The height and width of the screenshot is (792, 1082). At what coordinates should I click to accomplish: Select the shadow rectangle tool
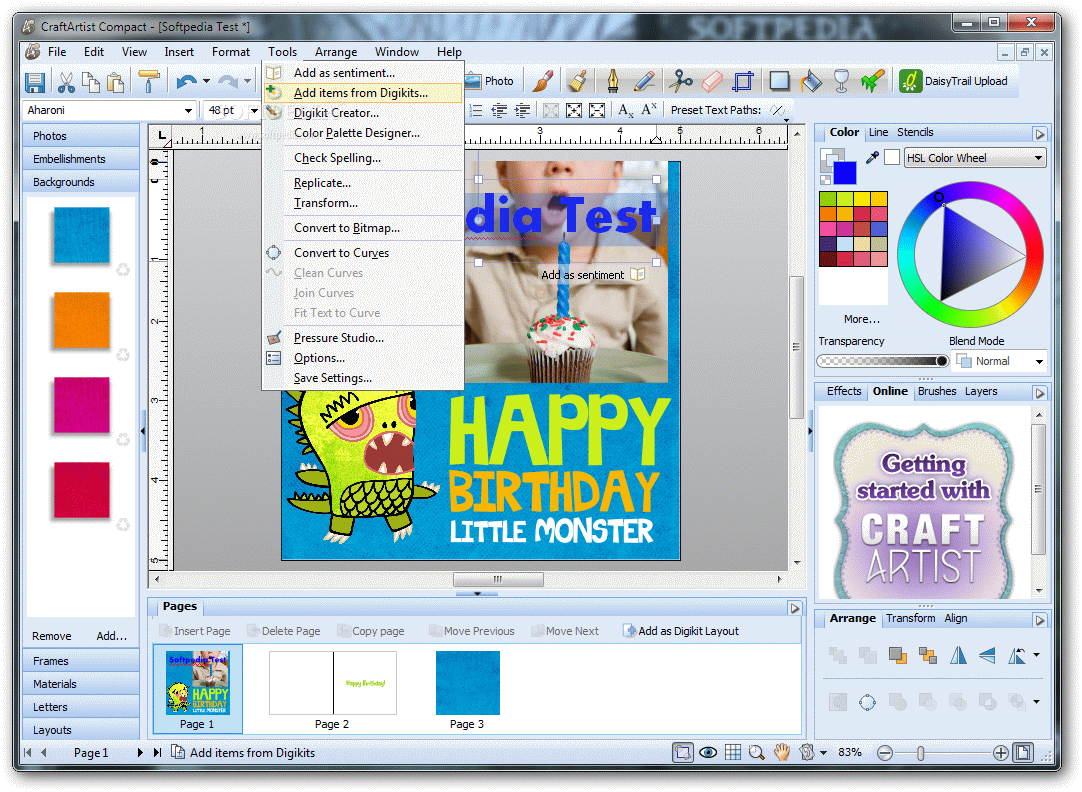point(779,81)
